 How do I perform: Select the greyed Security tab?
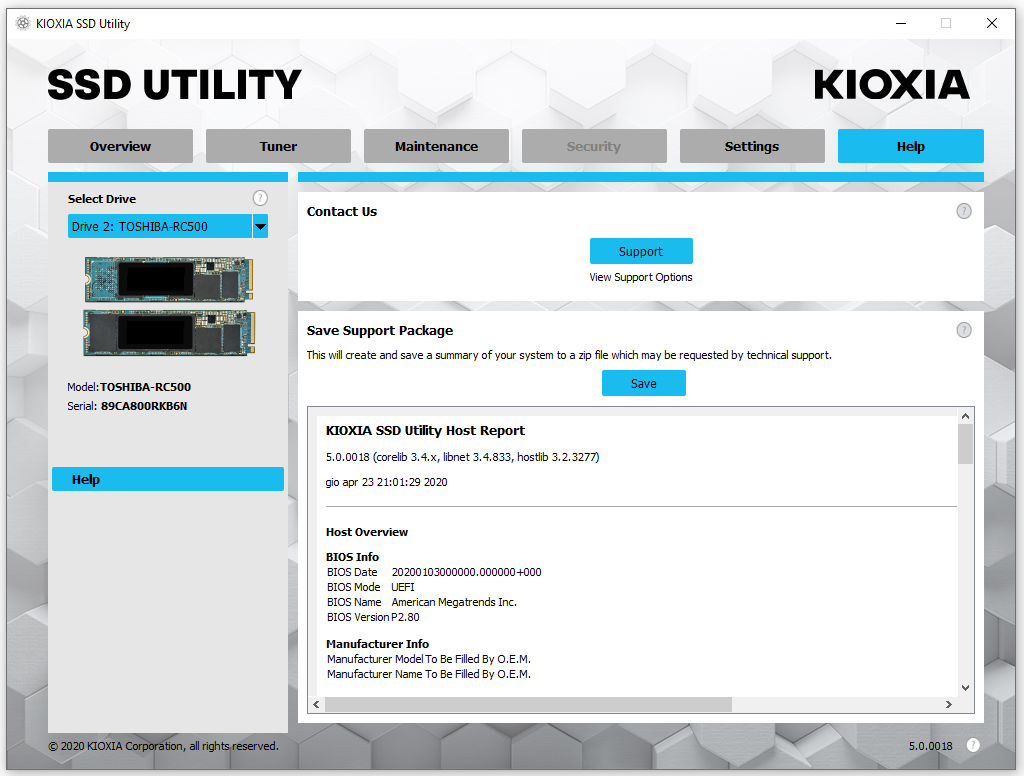pyautogui.click(x=594, y=146)
